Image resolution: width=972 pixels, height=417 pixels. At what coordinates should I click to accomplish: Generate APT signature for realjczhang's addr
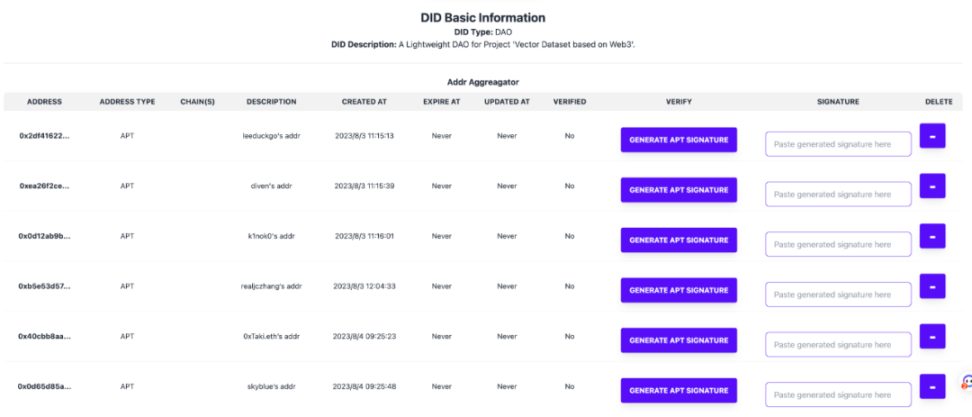pos(678,290)
